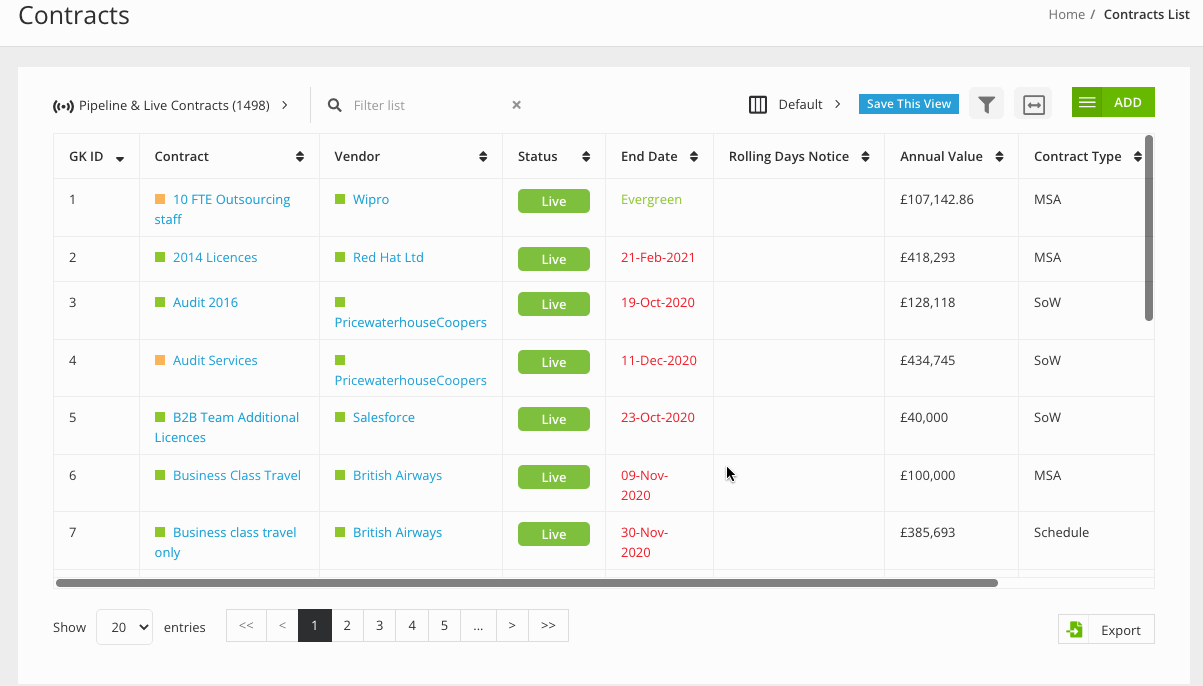Image resolution: width=1203 pixels, height=686 pixels.
Task: Click the 19-Oct-2020 end date
Action: click(x=658, y=302)
